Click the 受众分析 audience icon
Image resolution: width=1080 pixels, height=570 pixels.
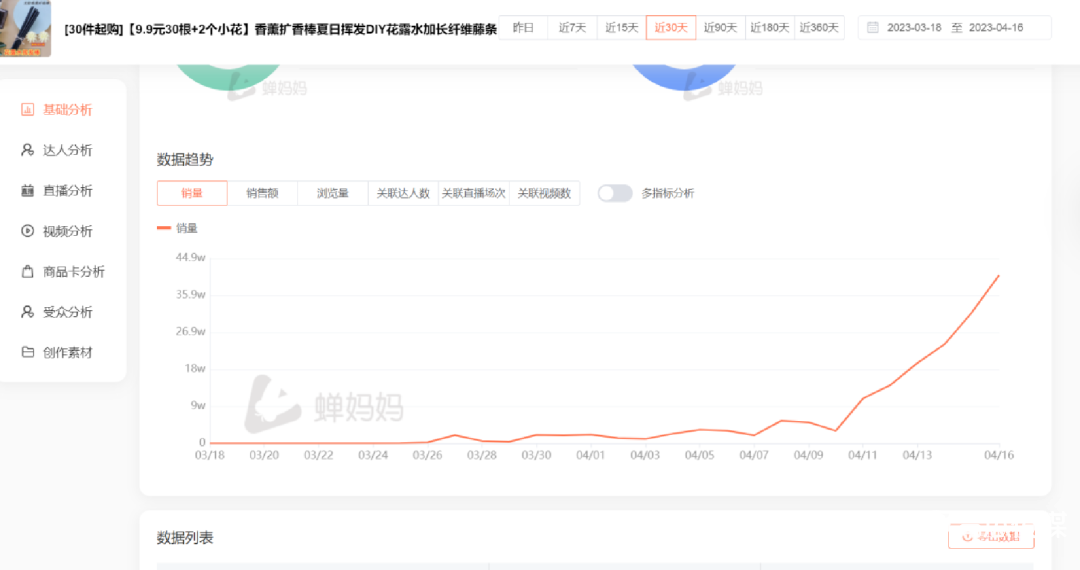[28, 312]
